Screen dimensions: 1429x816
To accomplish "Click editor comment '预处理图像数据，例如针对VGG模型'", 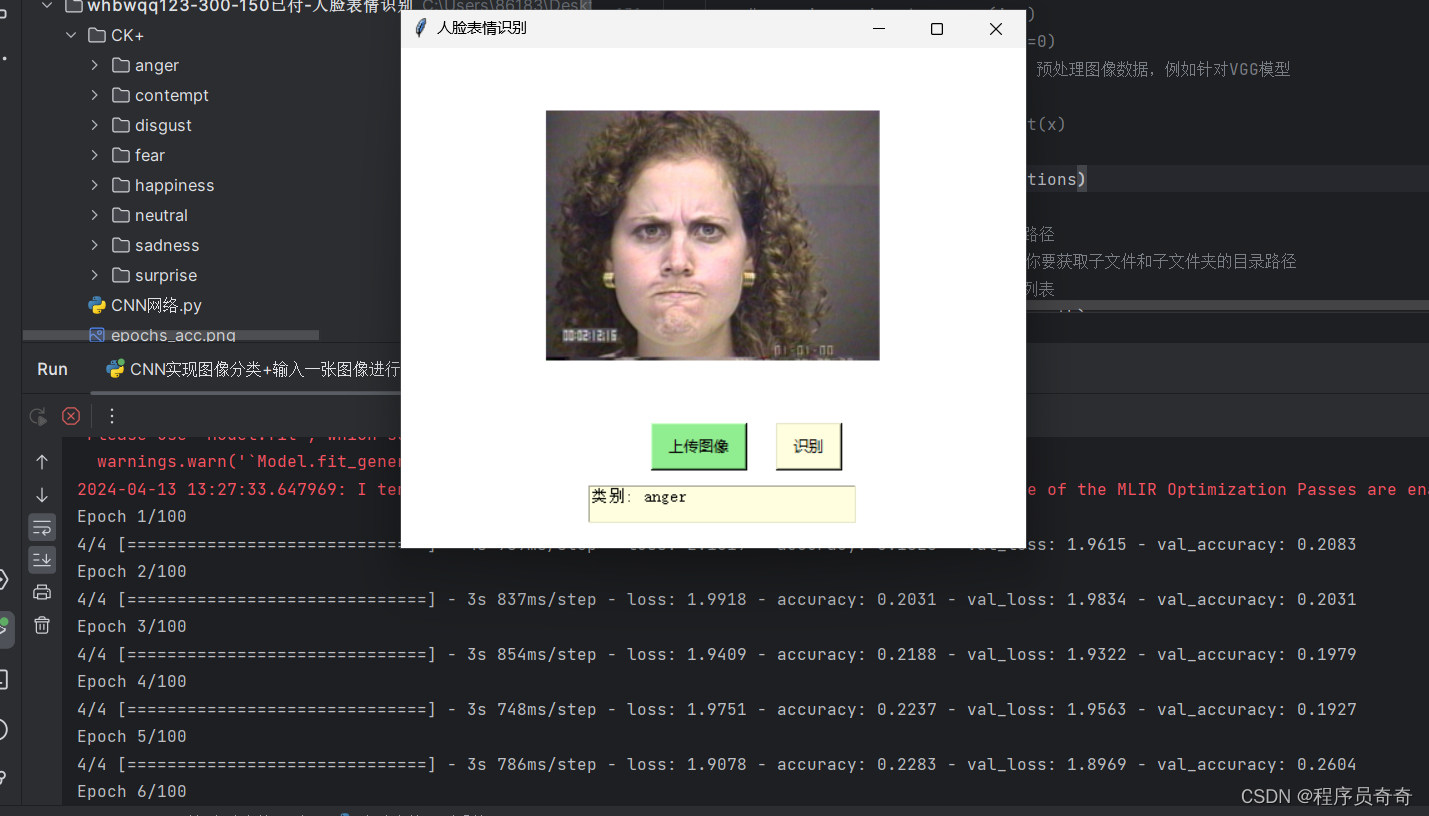I will [x=1163, y=69].
